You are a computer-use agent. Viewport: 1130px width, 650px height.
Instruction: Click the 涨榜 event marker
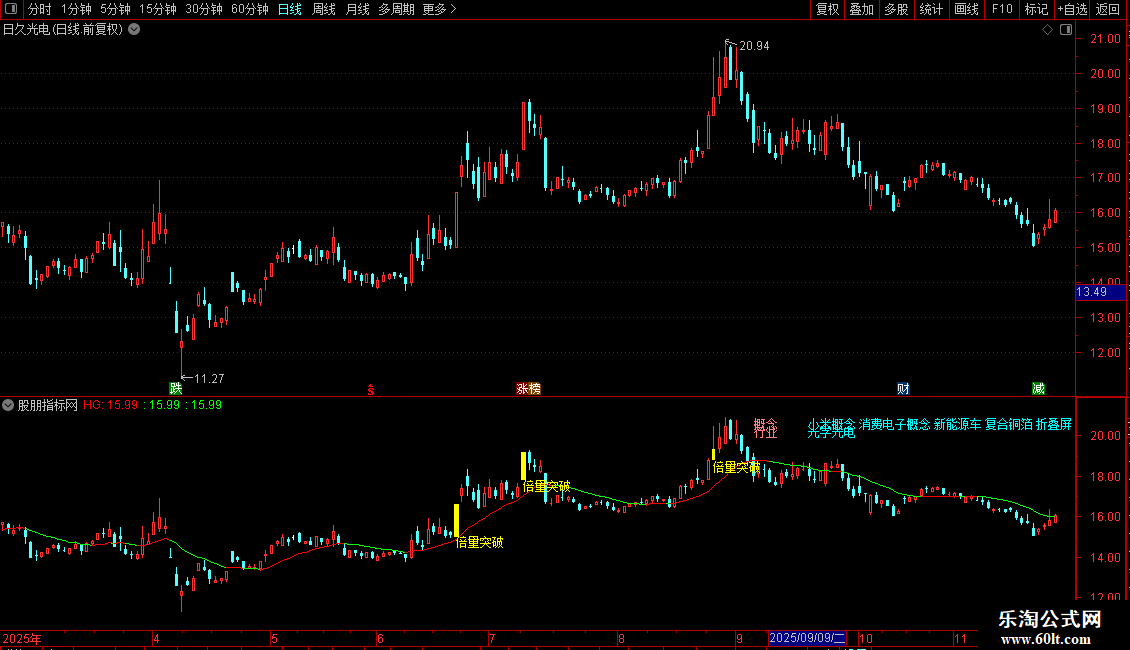tap(528, 388)
